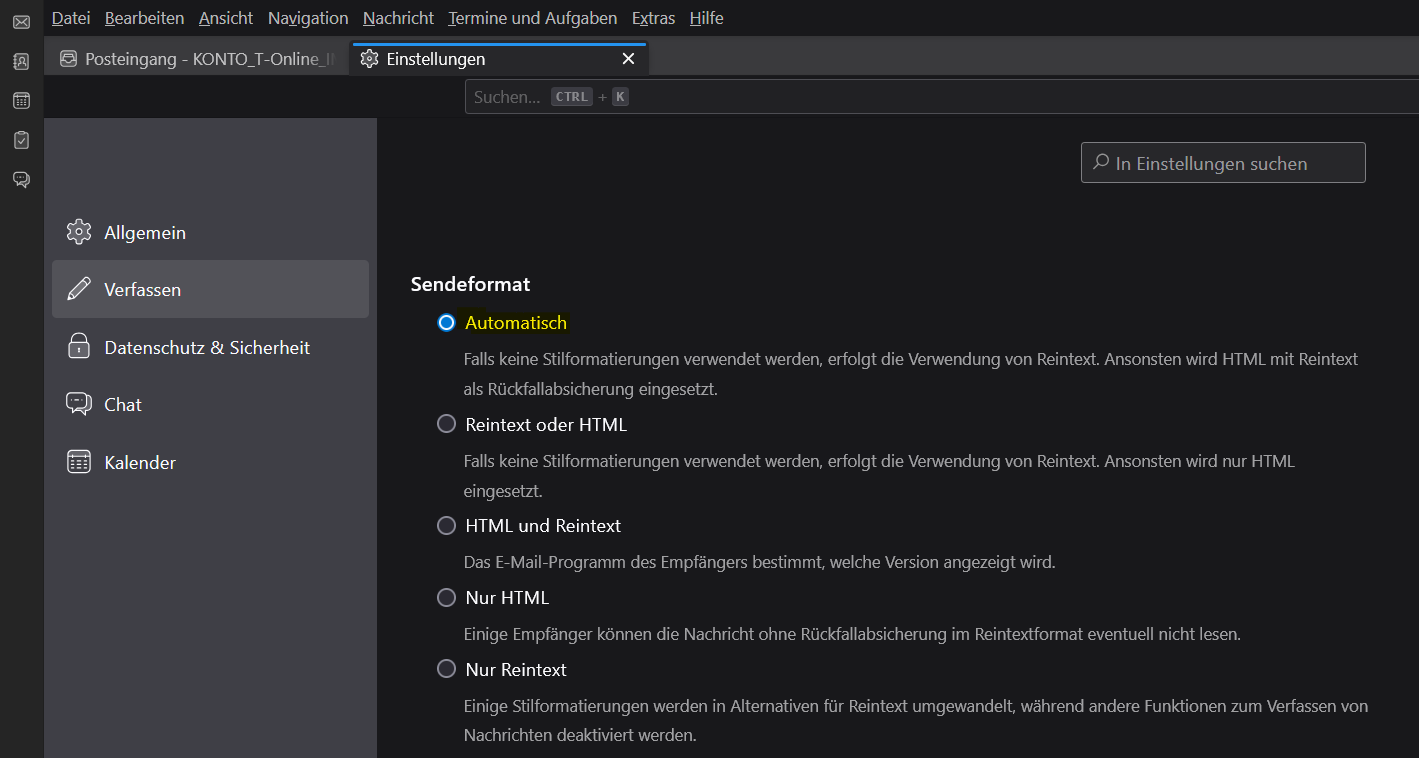Open the Tasks space icon
The image size is (1419, 758).
coord(21,140)
